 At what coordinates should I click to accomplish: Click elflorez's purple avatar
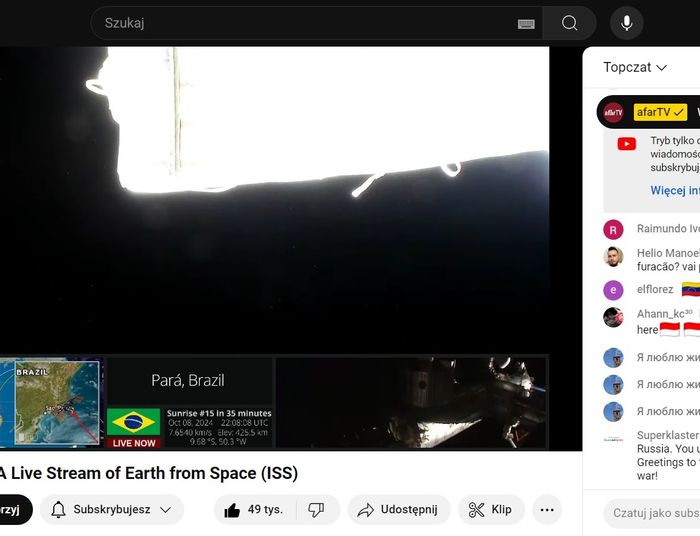[613, 290]
